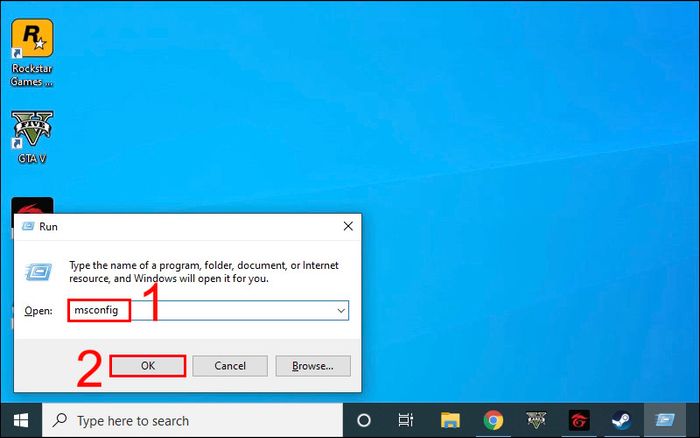Screen dimensions: 700x438
Task: Open Task View from the taskbar
Action: (406, 420)
